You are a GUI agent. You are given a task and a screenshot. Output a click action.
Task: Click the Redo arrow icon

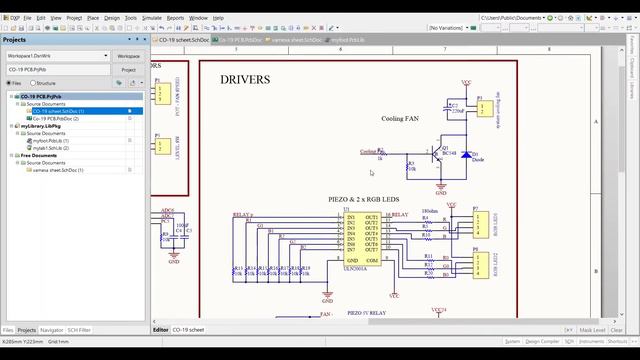click(169, 28)
